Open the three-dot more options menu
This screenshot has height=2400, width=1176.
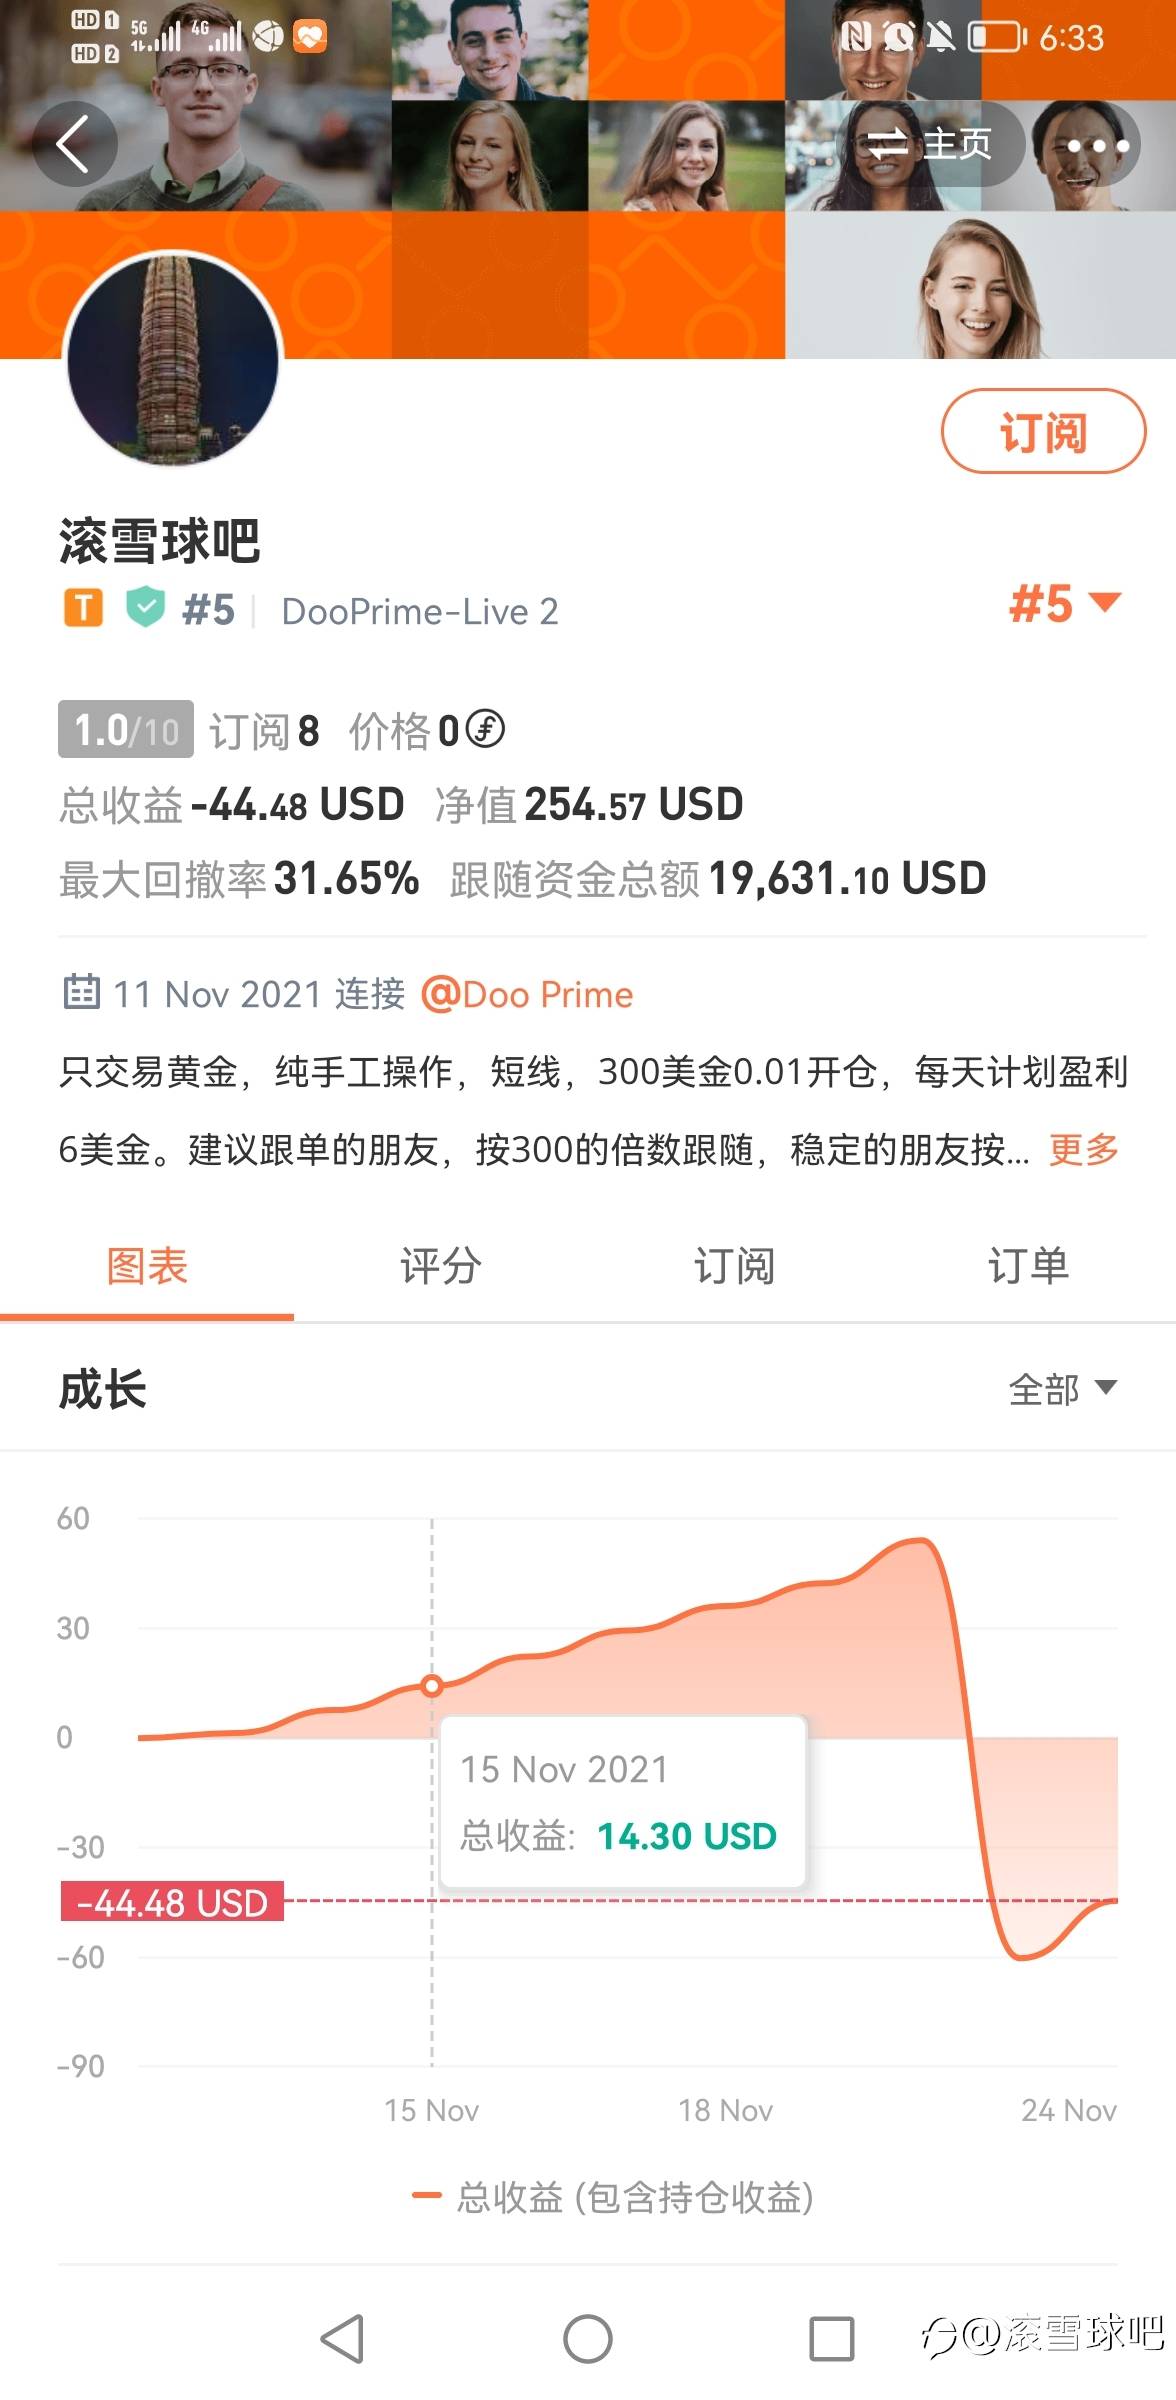coord(1097,146)
